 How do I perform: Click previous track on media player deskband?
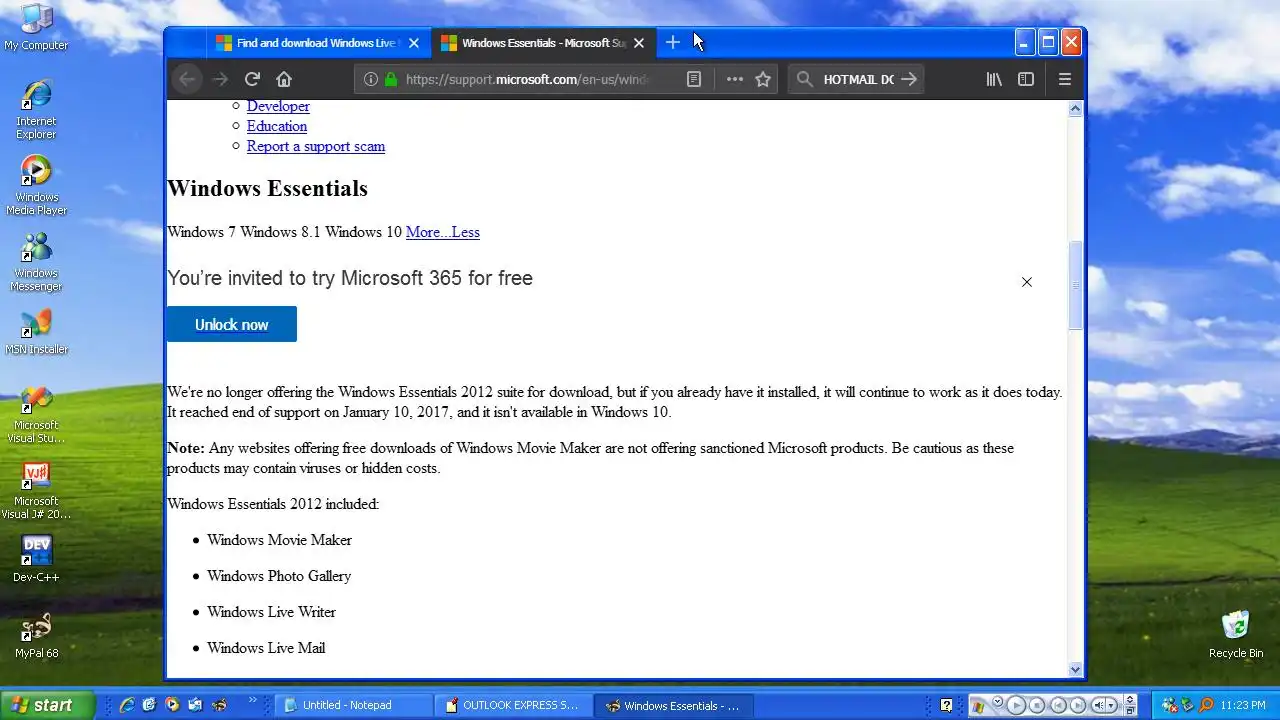[x=1058, y=705]
